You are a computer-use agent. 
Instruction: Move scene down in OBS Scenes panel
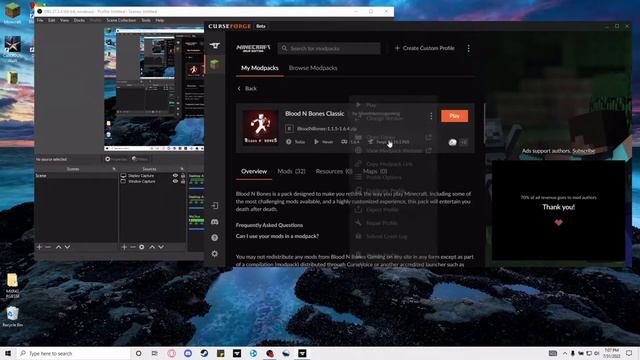click(x=67, y=247)
